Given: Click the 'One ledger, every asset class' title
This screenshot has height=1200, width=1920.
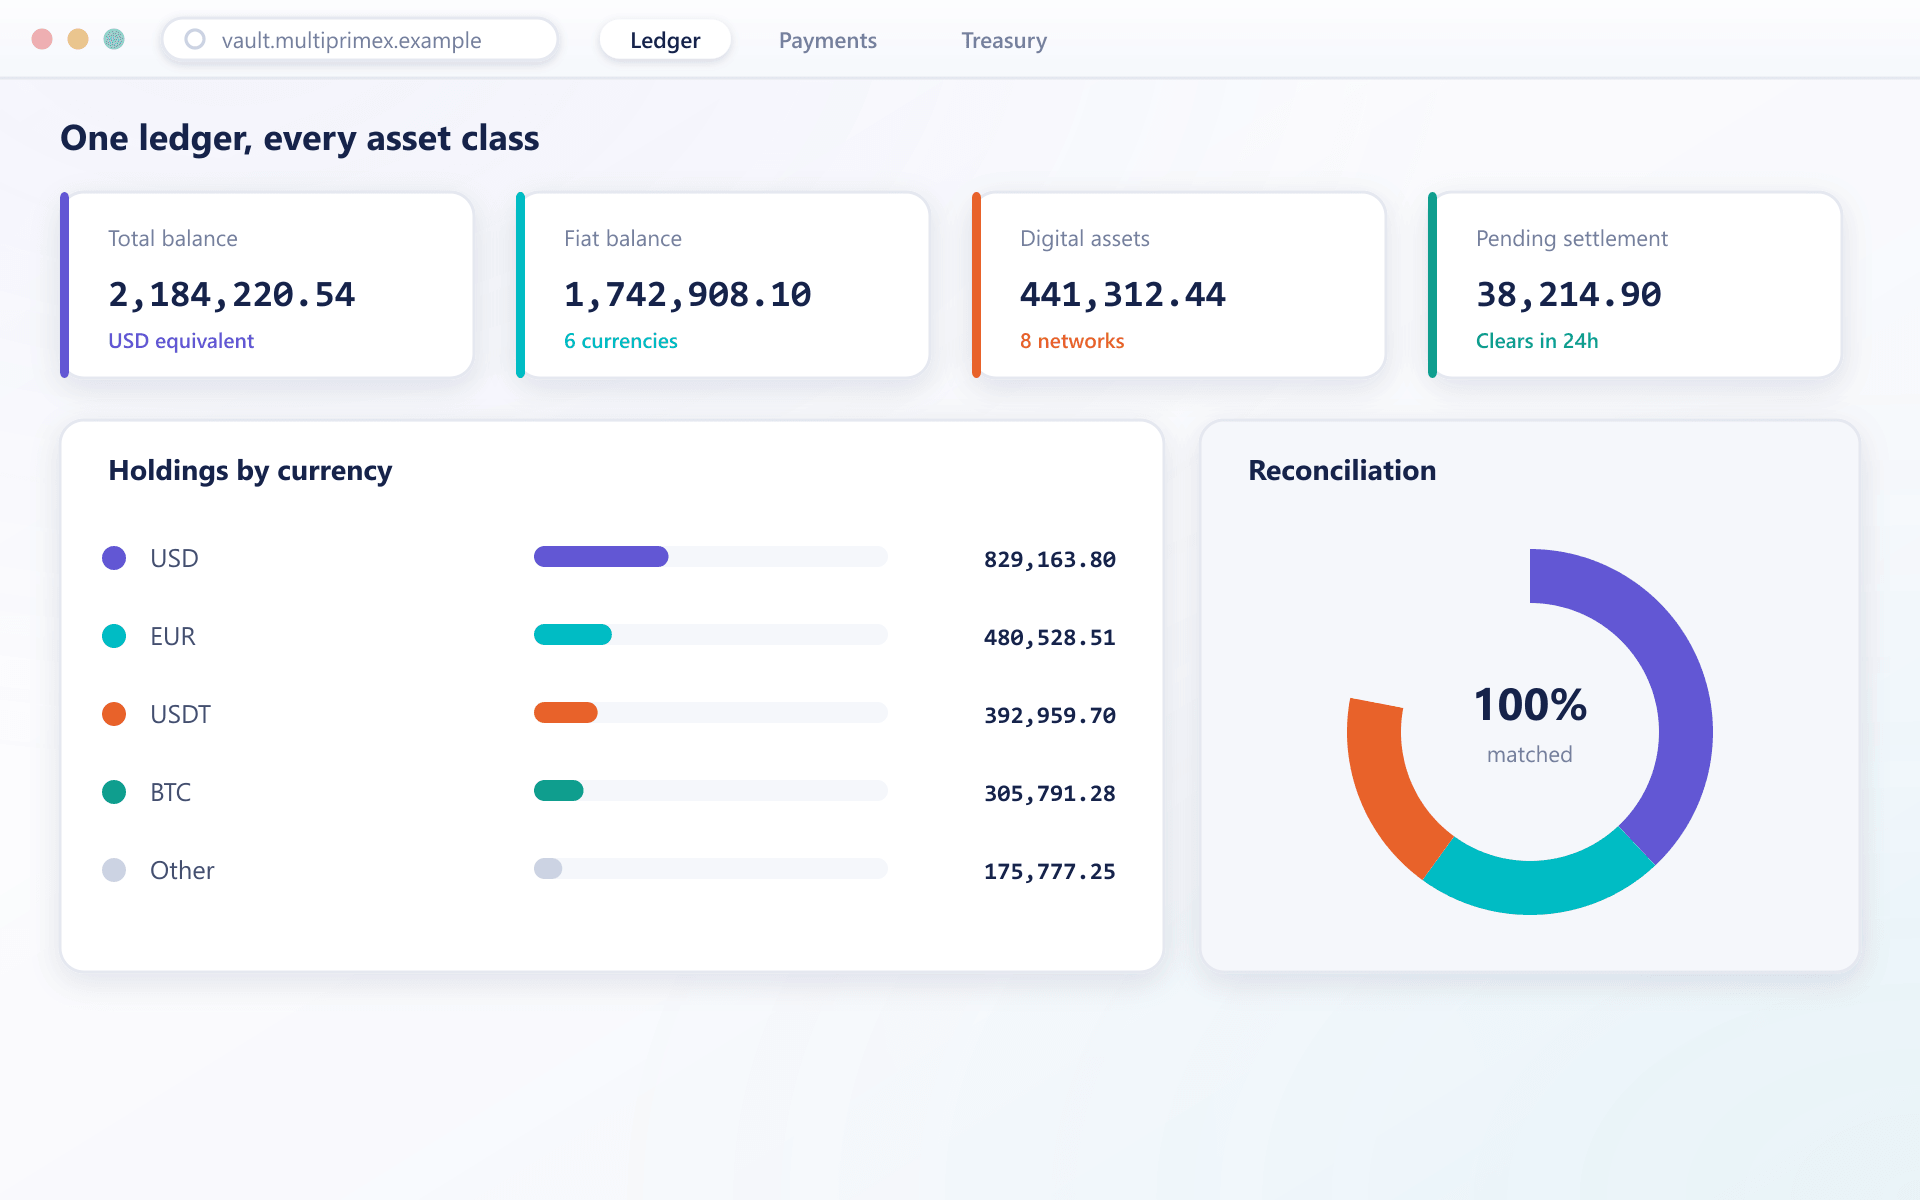Looking at the screenshot, I should (x=300, y=138).
